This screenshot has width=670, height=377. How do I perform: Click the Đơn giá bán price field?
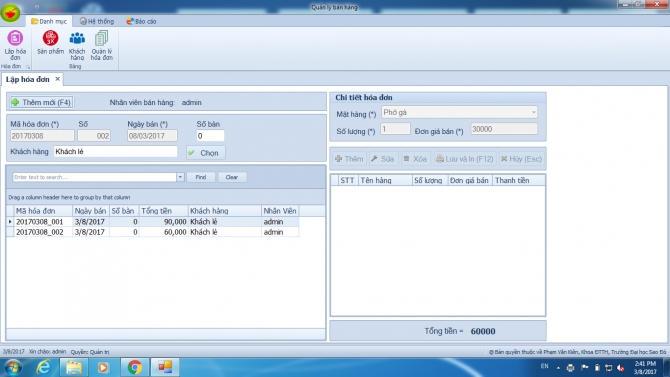[504, 129]
